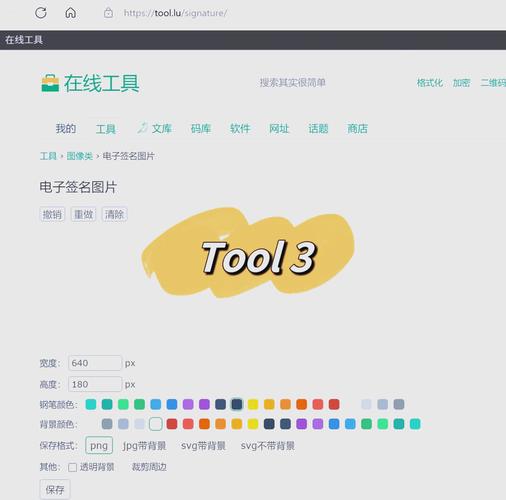Enable the 透明背景 checkbox
Image resolution: width=506 pixels, height=500 pixels.
click(72, 467)
